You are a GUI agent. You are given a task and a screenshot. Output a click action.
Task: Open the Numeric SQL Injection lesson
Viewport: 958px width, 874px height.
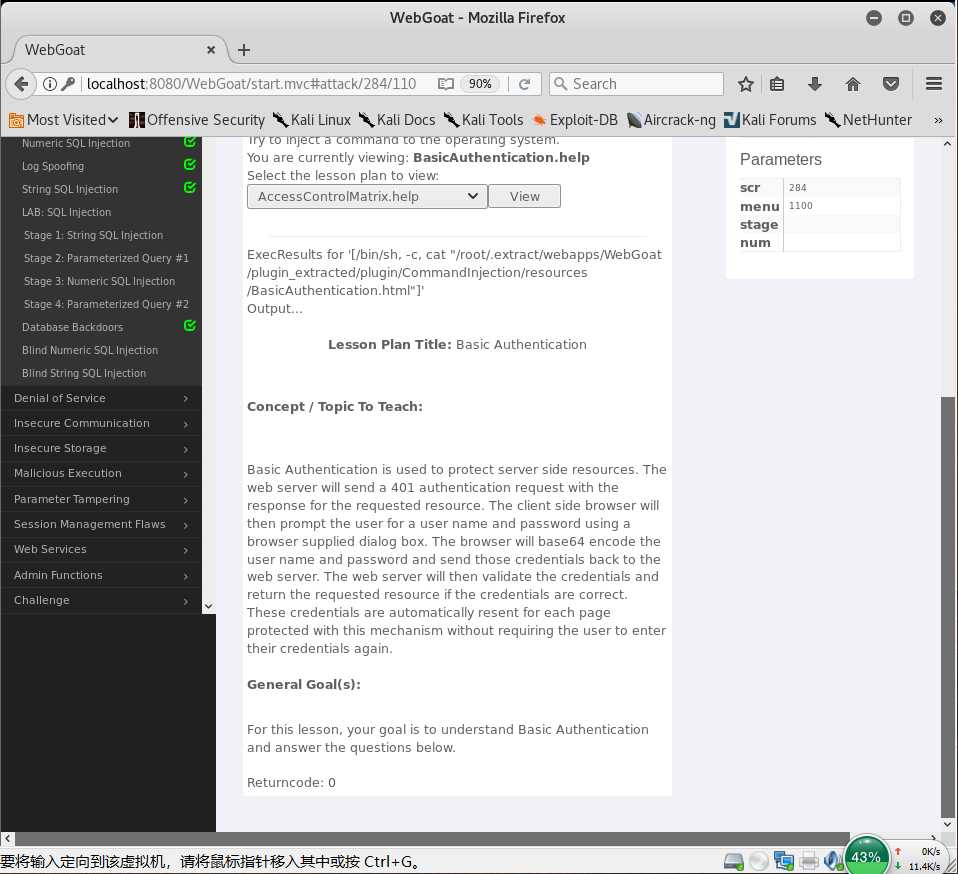(76, 143)
